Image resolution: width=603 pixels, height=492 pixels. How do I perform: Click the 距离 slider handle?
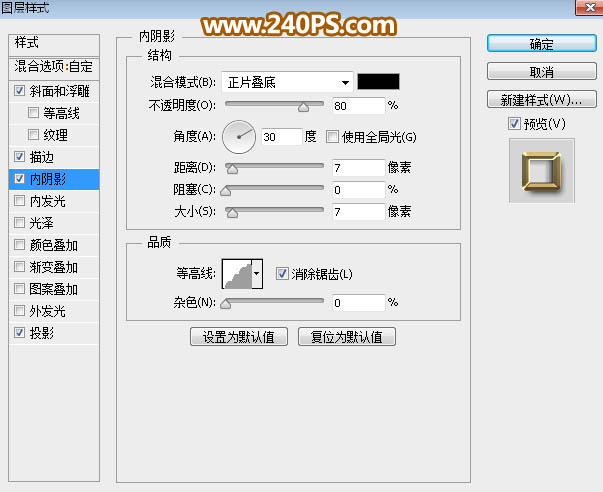232,169
